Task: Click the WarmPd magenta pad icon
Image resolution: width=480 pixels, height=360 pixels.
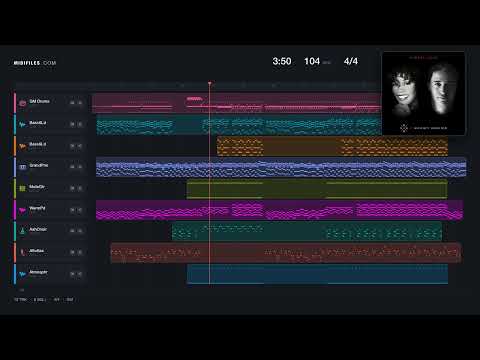Action: coord(22,210)
